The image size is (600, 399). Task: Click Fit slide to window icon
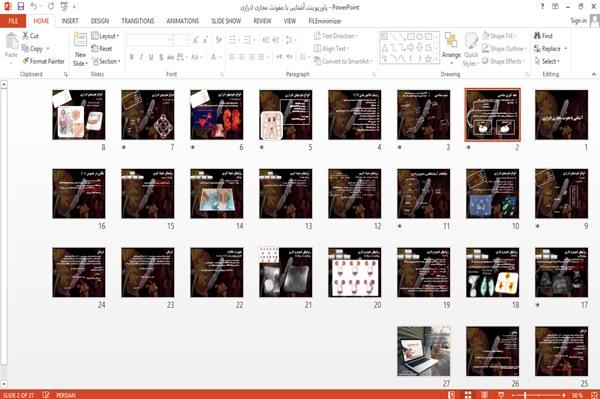pos(594,395)
